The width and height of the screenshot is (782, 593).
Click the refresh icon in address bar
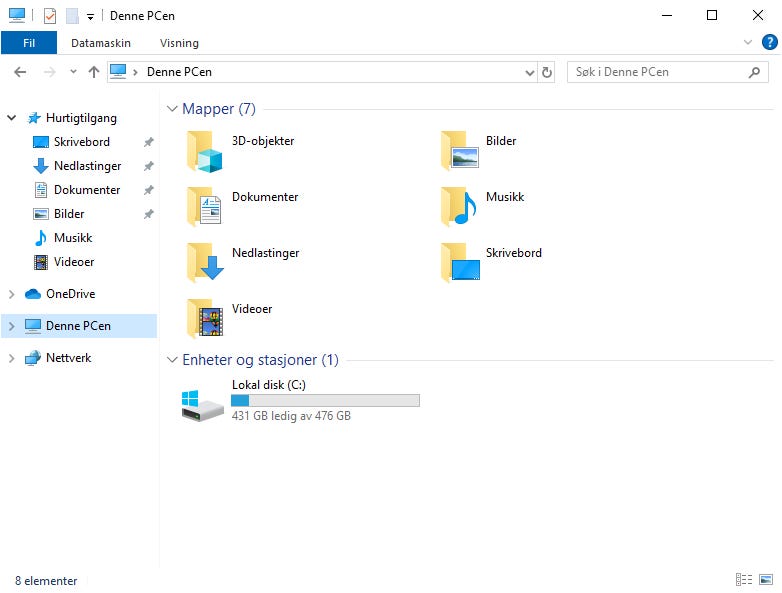pyautogui.click(x=547, y=72)
